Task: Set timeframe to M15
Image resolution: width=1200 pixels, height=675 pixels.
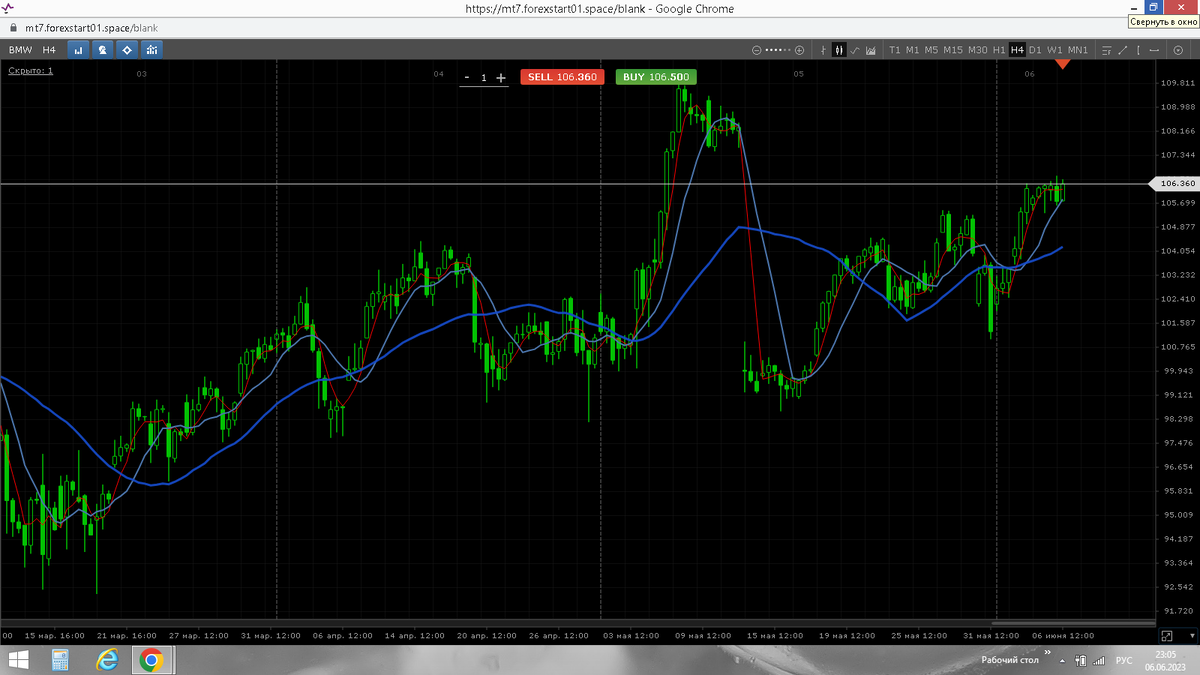Action: (x=953, y=50)
